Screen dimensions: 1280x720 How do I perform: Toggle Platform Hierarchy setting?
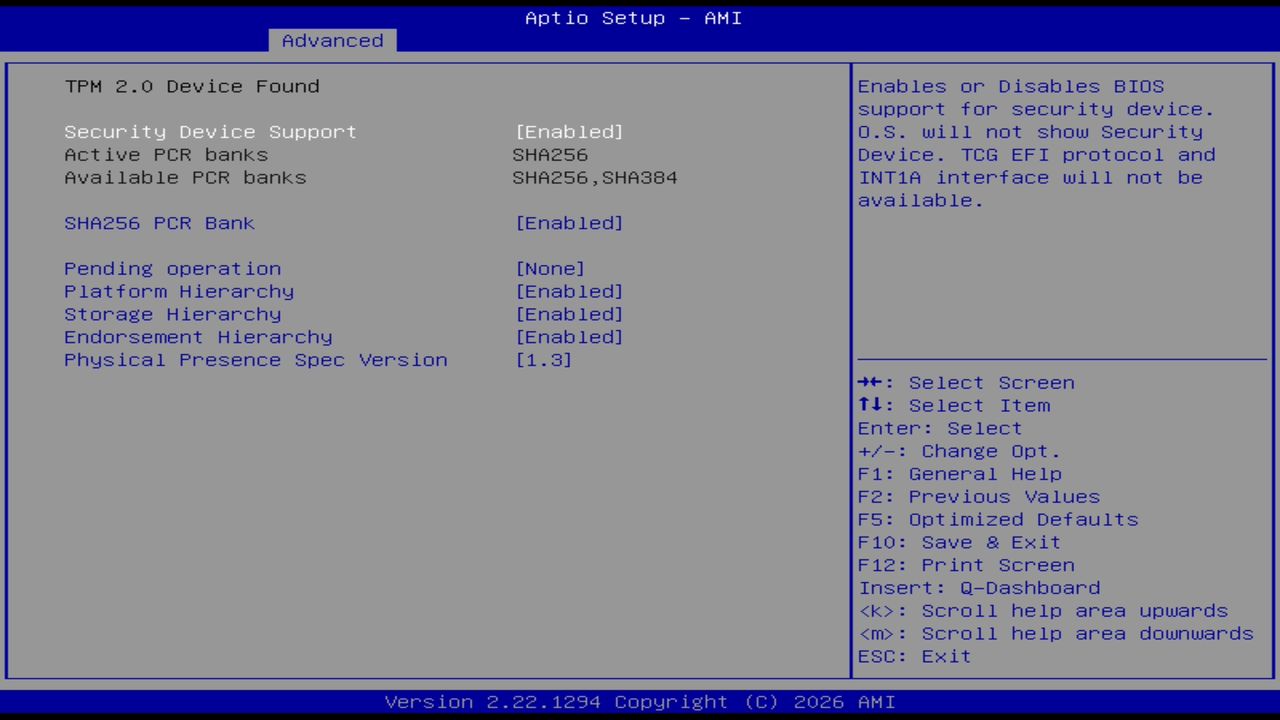pos(178,291)
